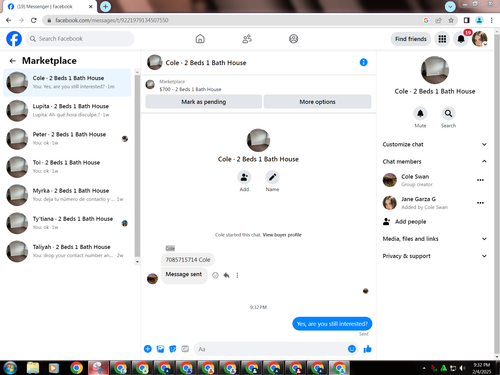The image size is (500, 375).
Task: Click the conversation list scrollbar
Action: pos(137,166)
